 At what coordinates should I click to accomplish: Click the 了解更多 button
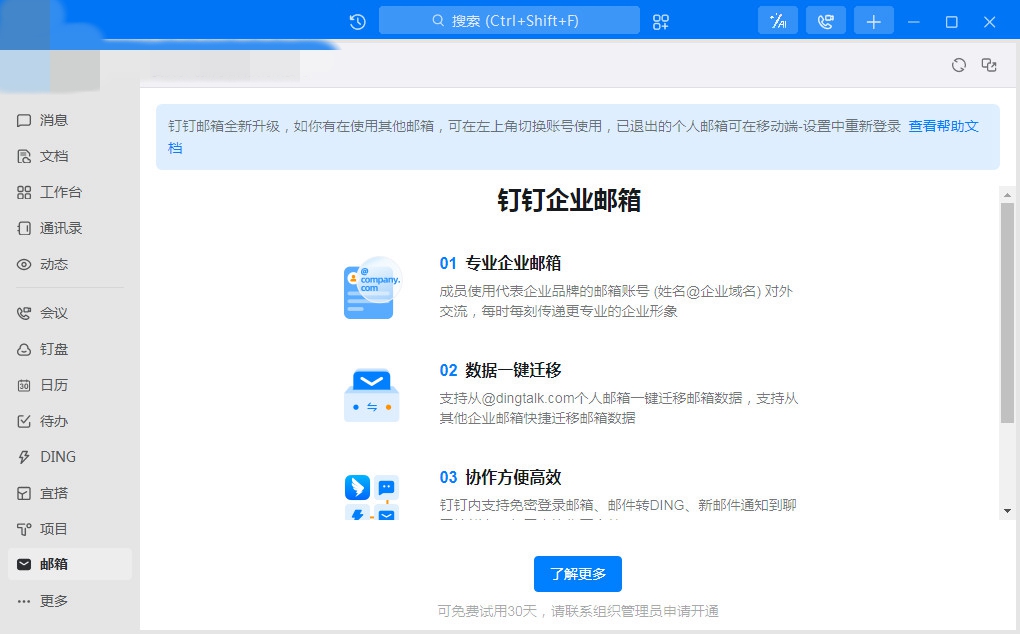[578, 574]
